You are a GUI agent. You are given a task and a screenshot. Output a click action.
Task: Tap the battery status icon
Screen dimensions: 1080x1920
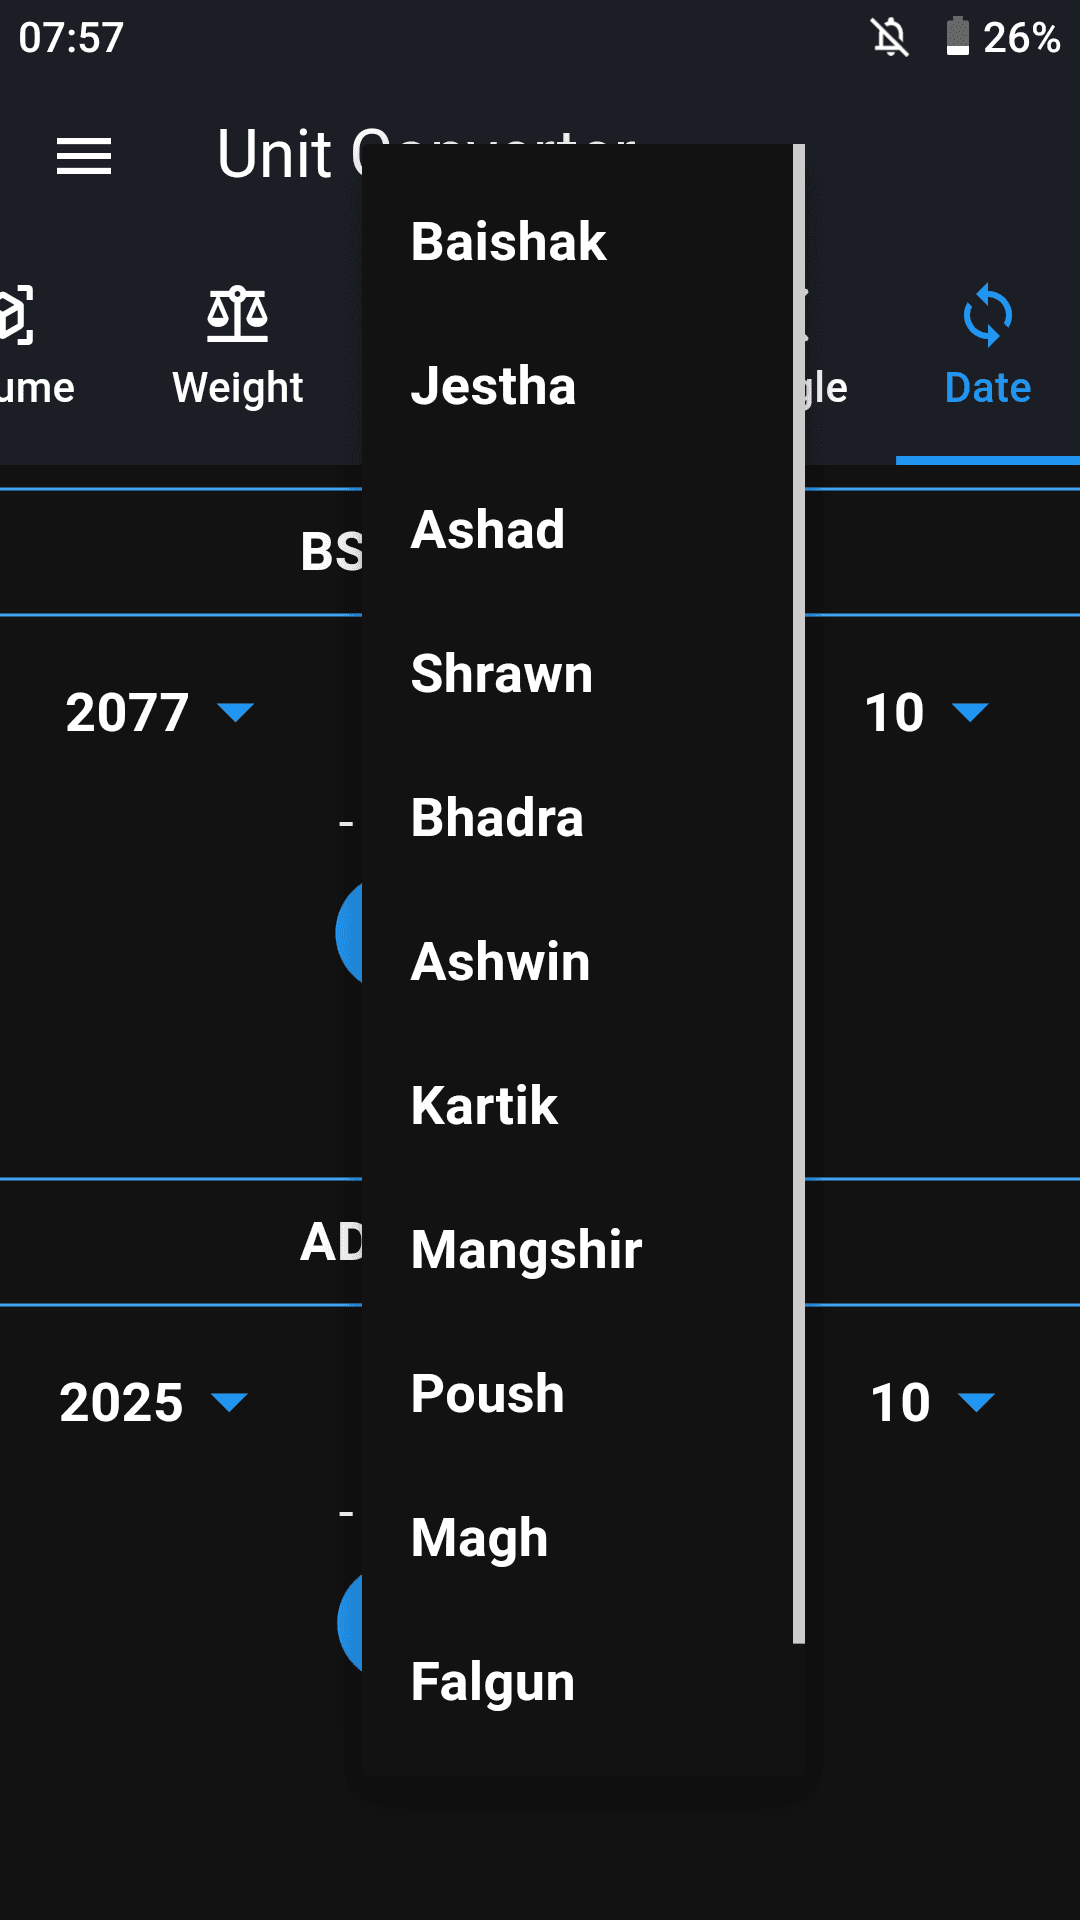958,37
